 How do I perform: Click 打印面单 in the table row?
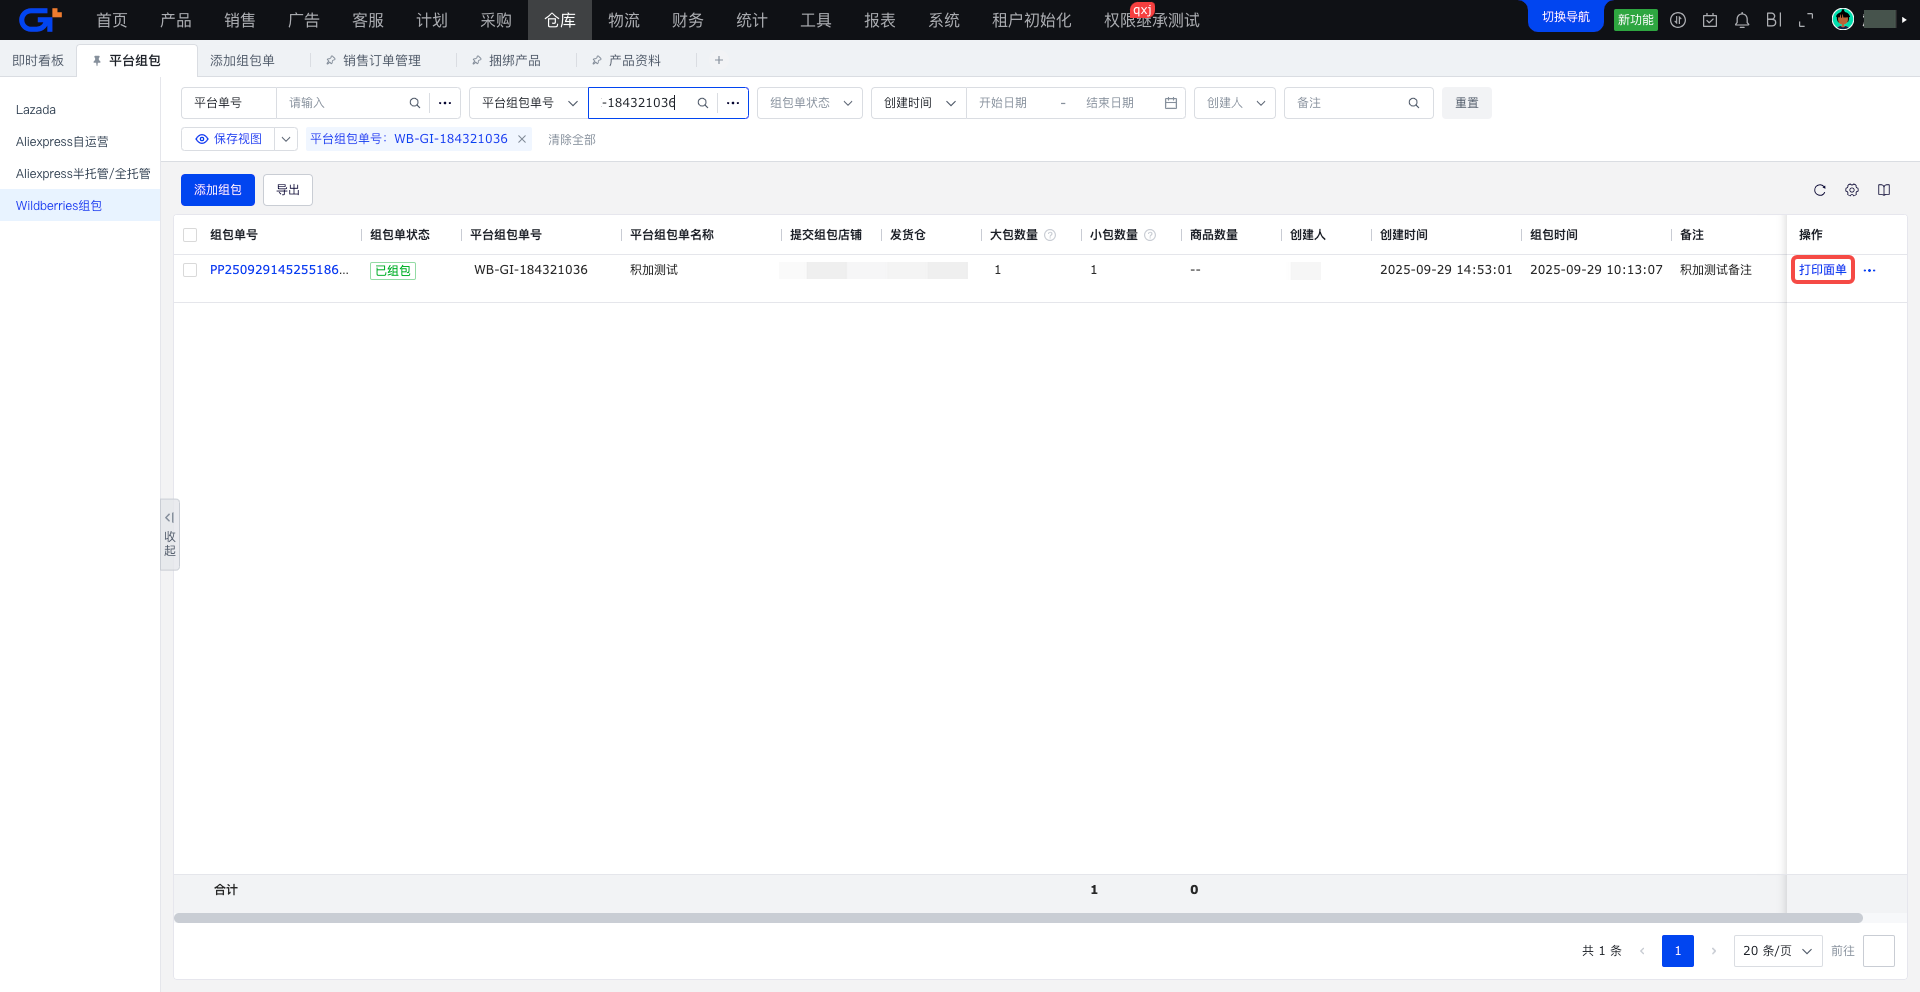click(x=1823, y=270)
